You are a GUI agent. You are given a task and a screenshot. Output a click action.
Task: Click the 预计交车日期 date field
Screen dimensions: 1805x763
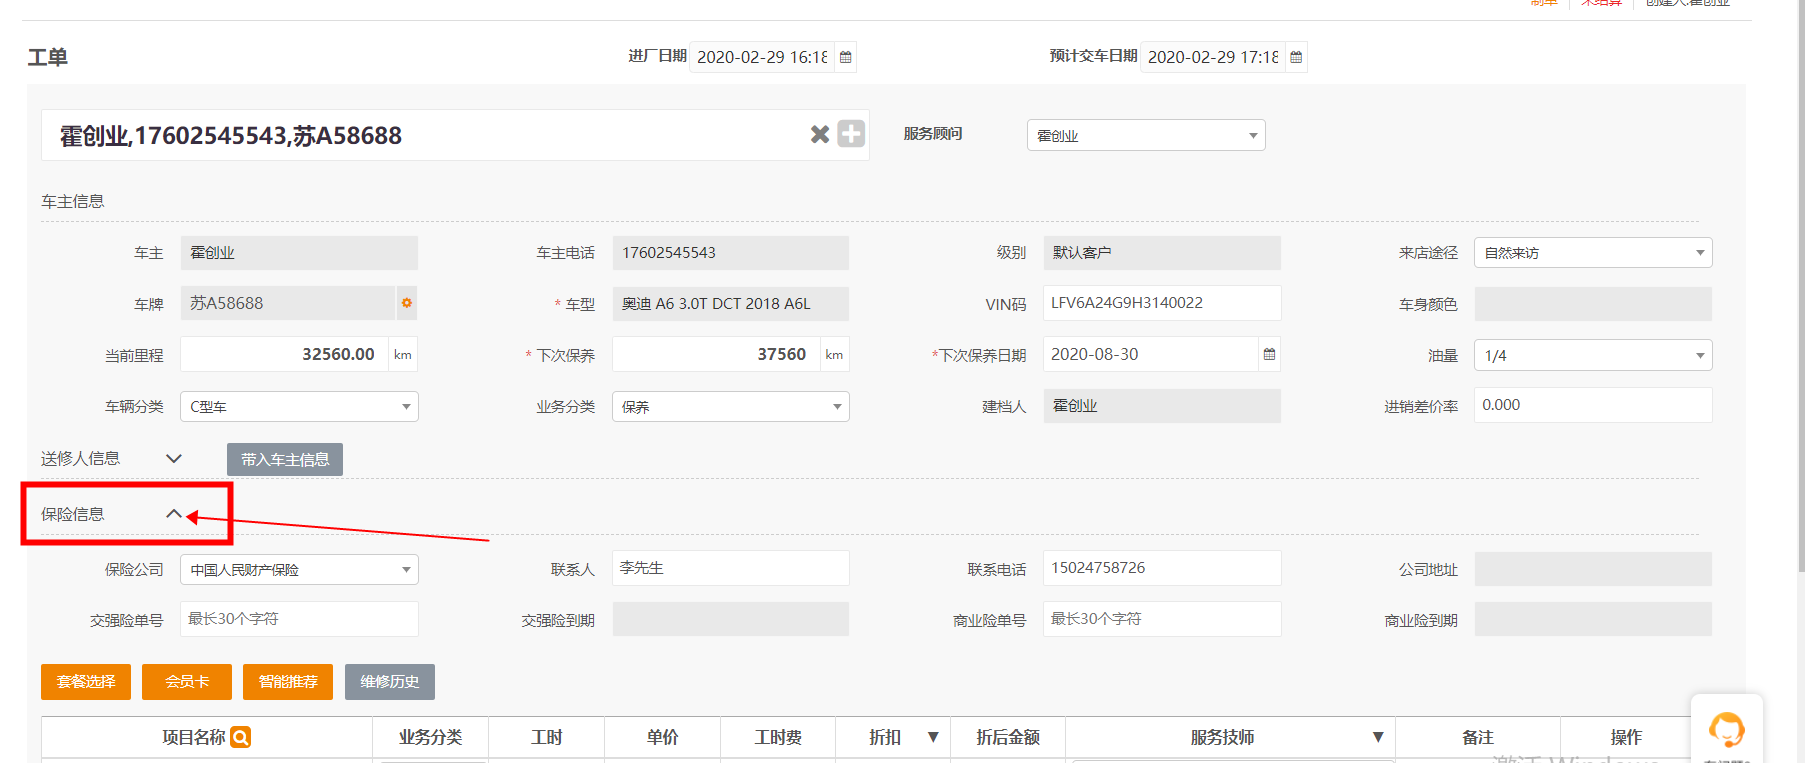coord(1213,57)
